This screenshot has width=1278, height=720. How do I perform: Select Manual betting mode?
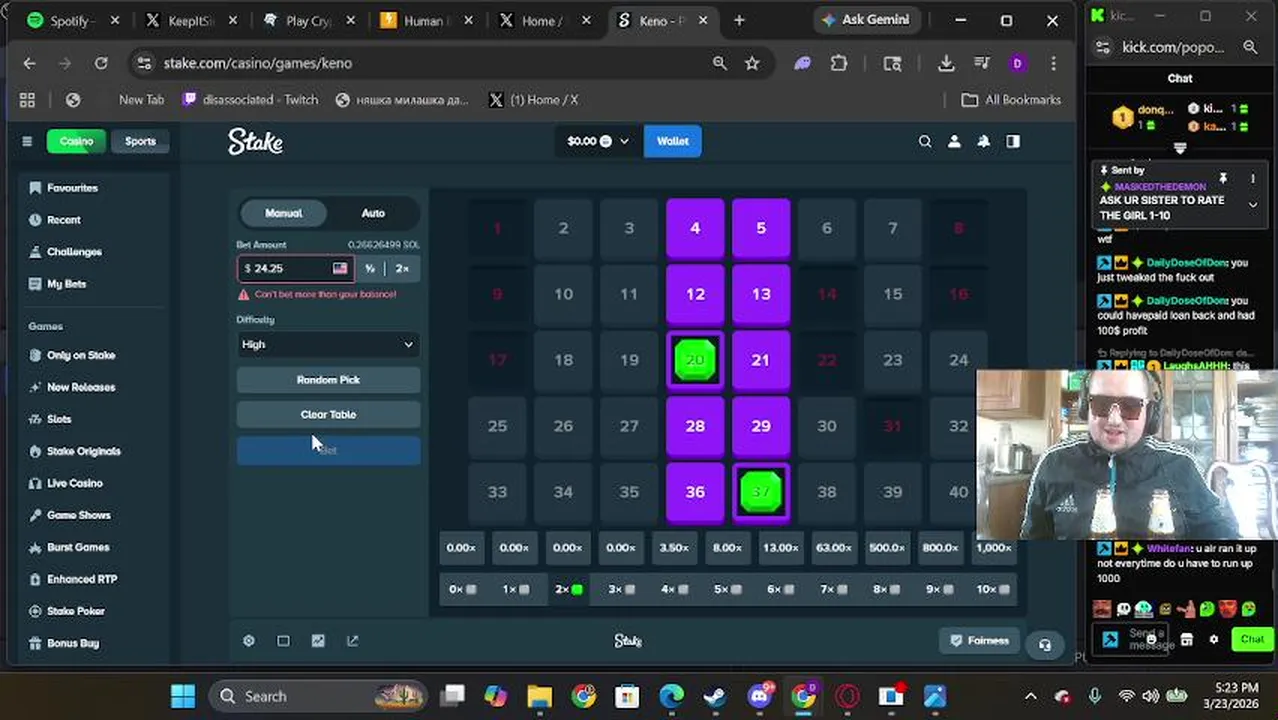[x=283, y=213]
